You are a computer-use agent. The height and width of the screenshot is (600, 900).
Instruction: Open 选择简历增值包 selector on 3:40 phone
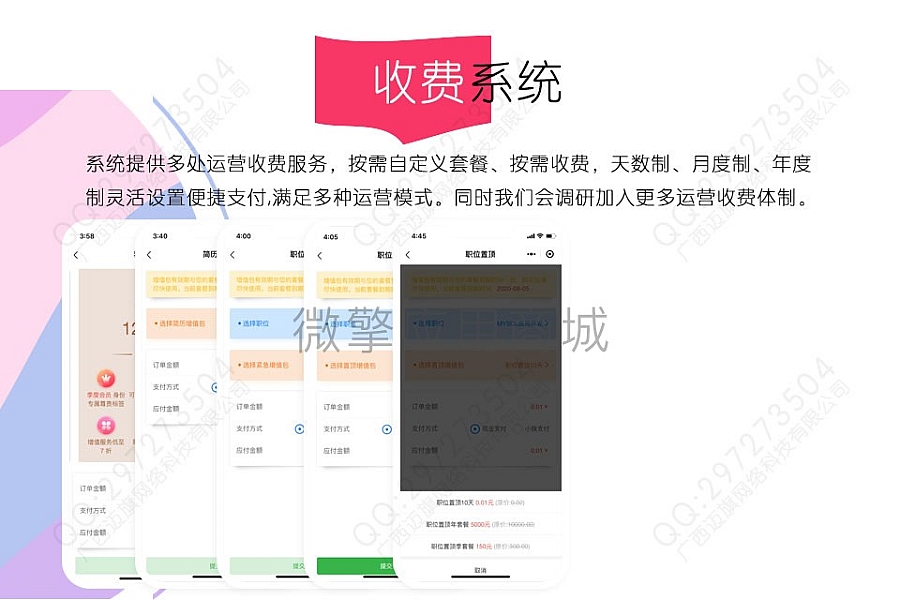tap(181, 323)
